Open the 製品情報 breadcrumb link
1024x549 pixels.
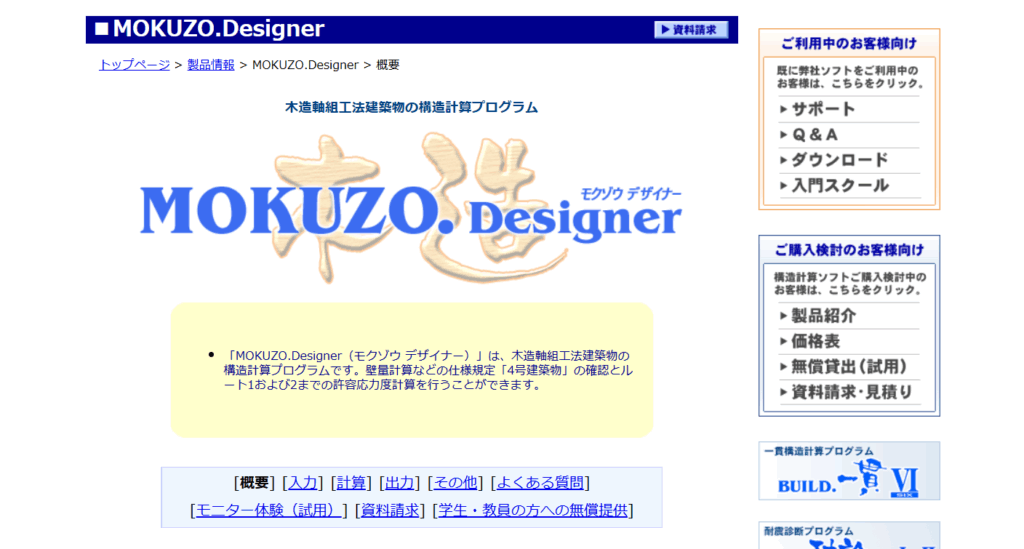[x=210, y=65]
